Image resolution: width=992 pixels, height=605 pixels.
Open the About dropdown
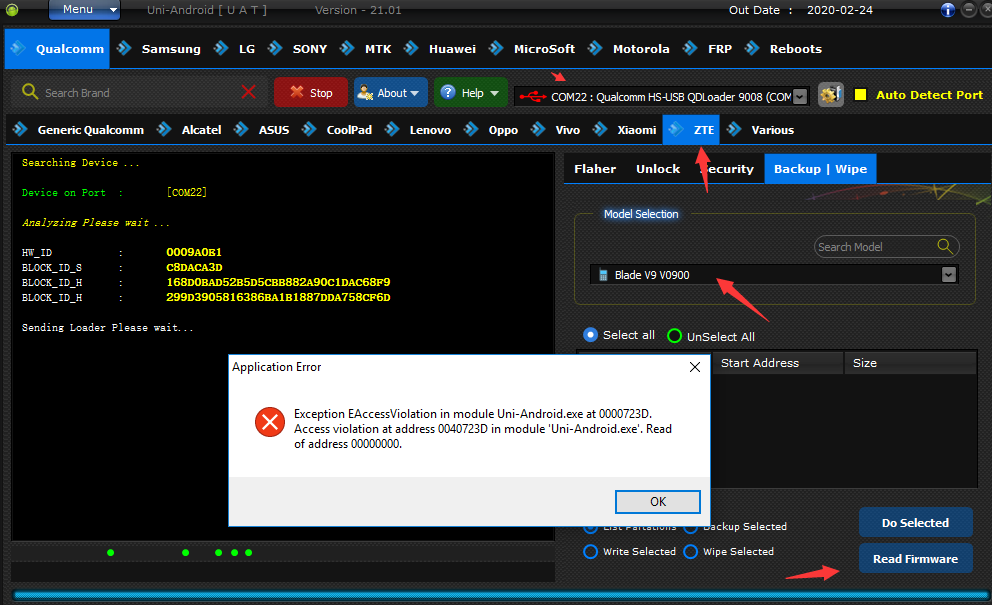pos(391,92)
